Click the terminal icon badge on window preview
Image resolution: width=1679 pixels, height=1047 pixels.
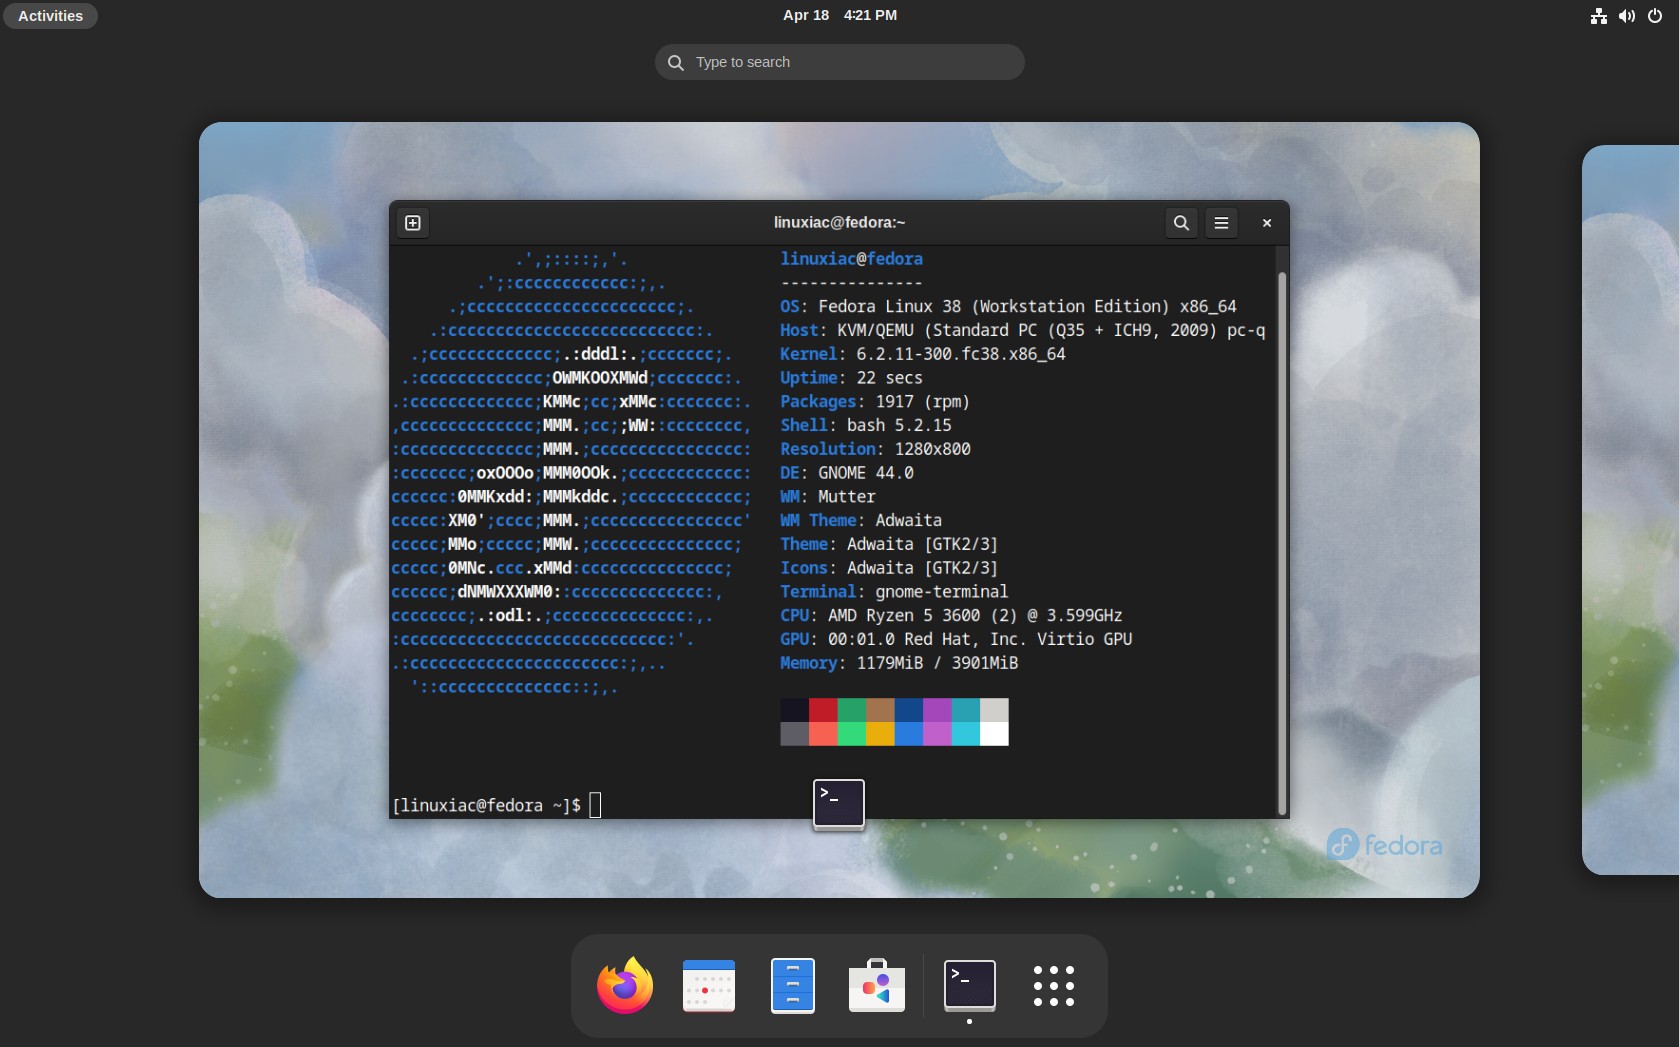click(x=839, y=804)
